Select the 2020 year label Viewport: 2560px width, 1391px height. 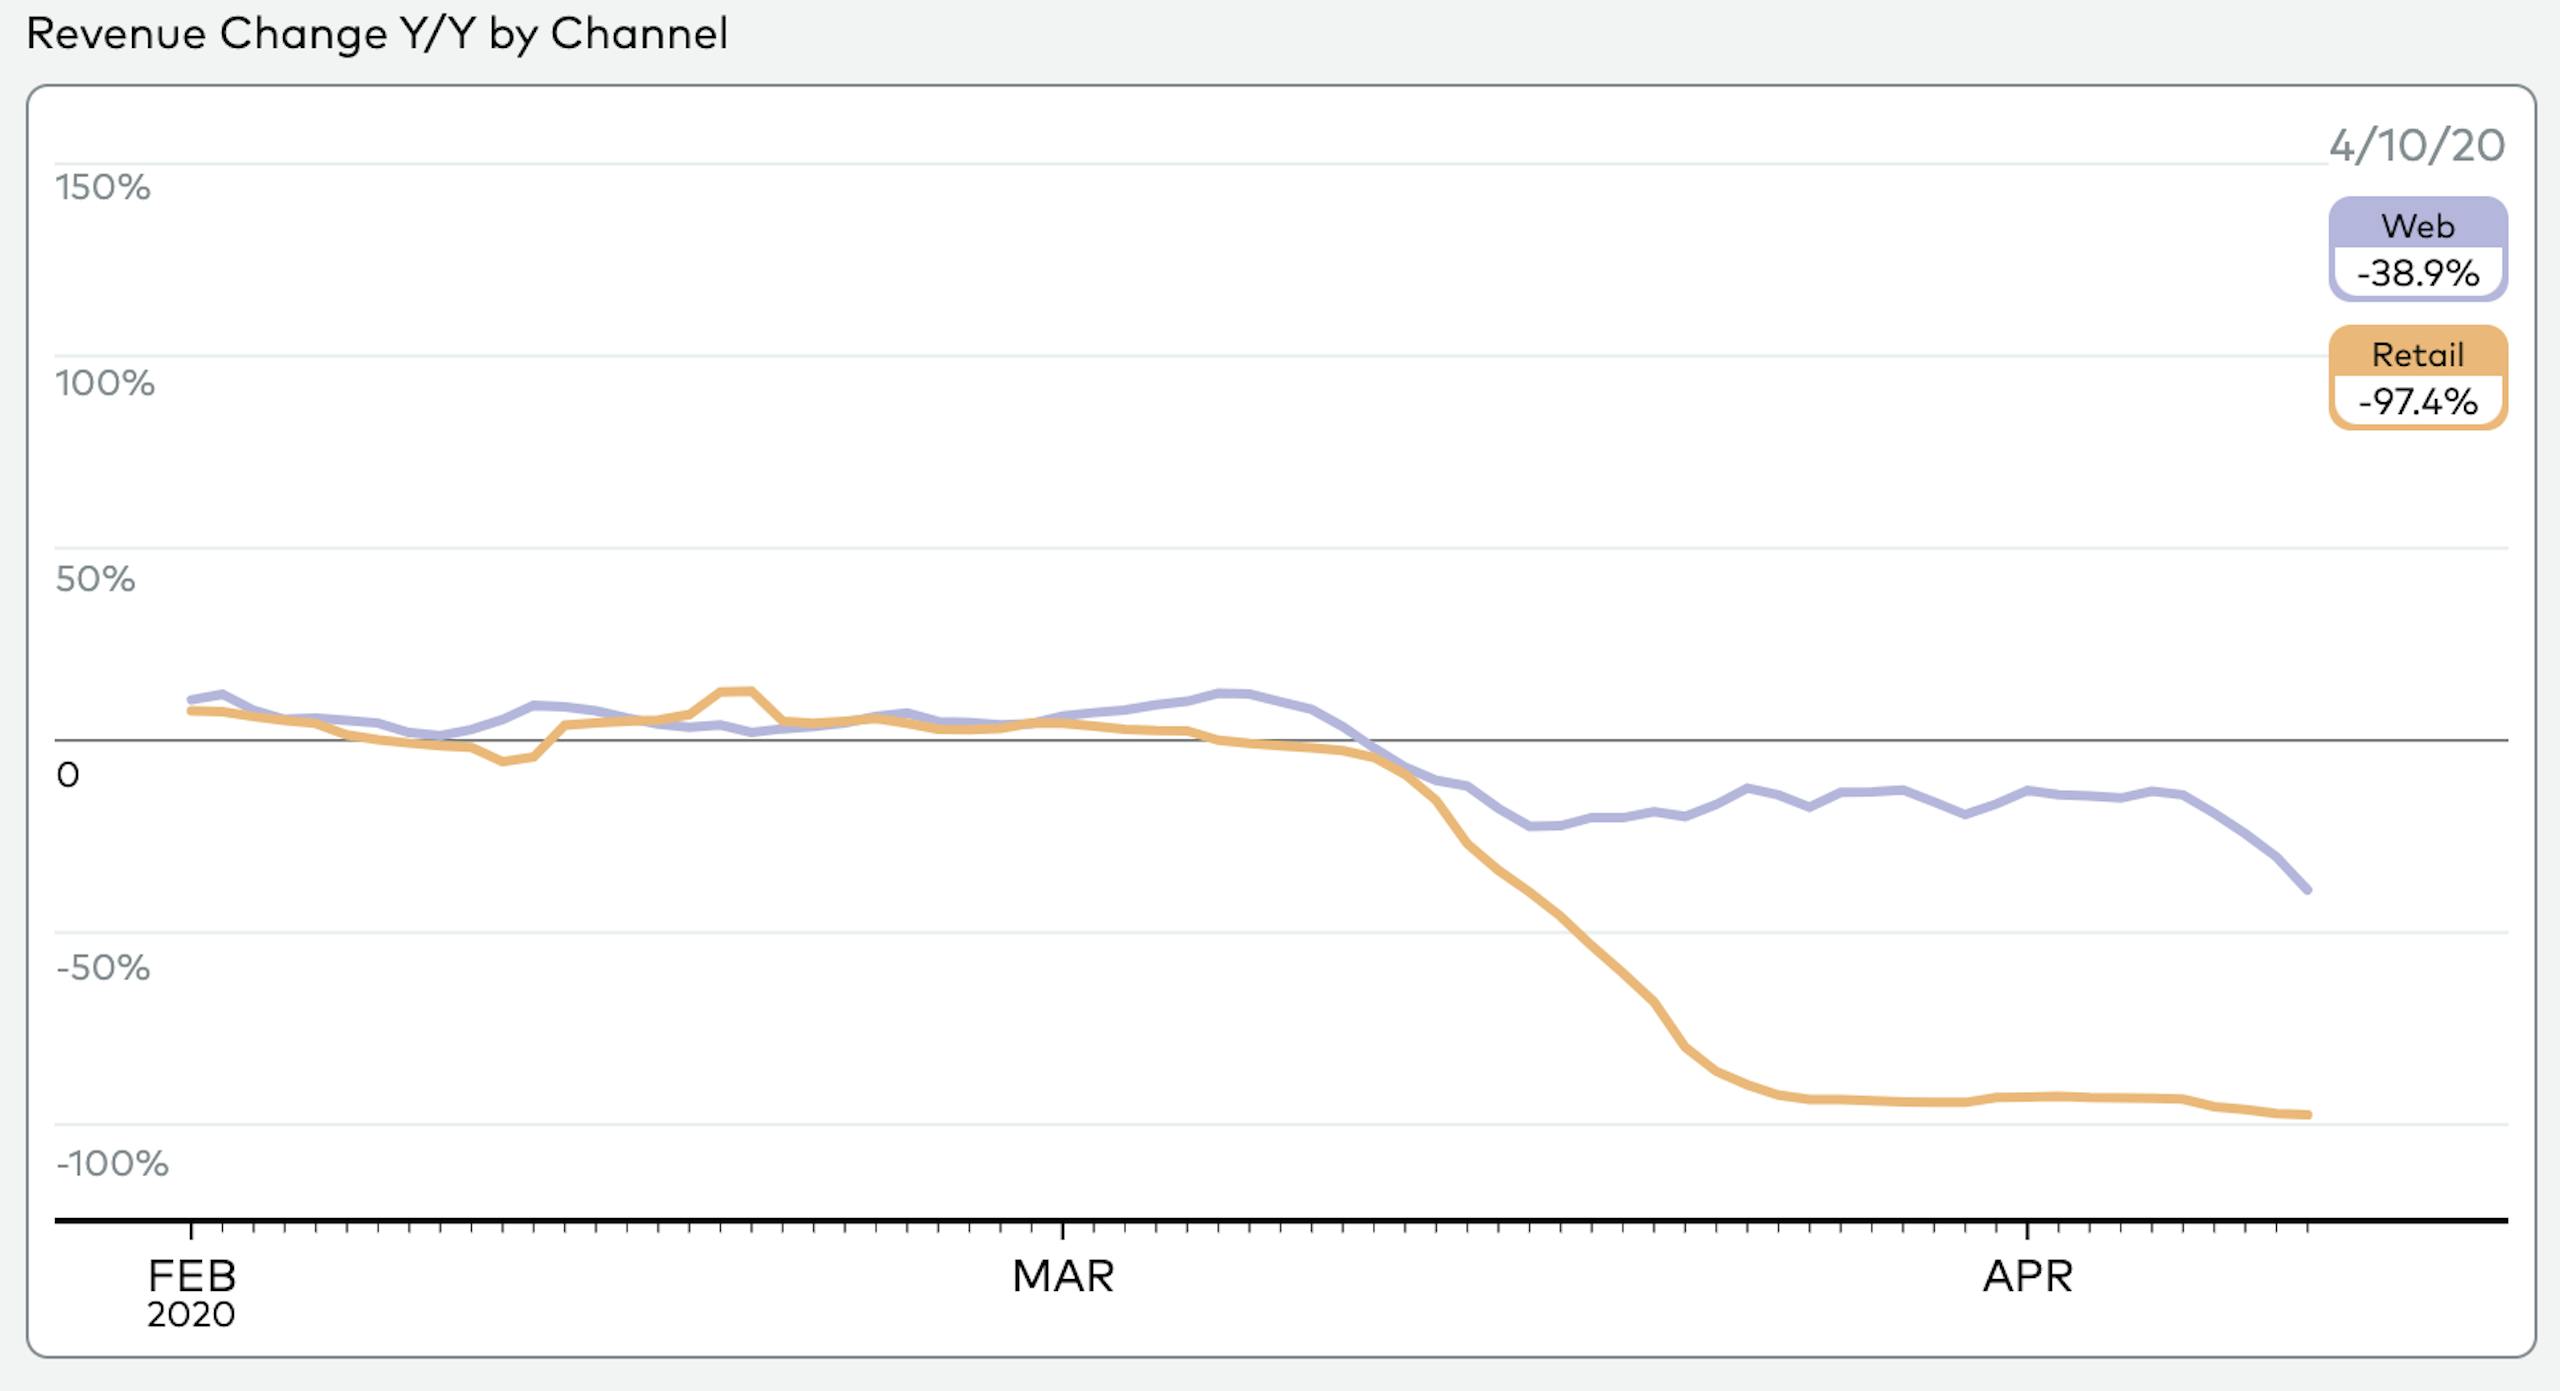pyautogui.click(x=191, y=1314)
